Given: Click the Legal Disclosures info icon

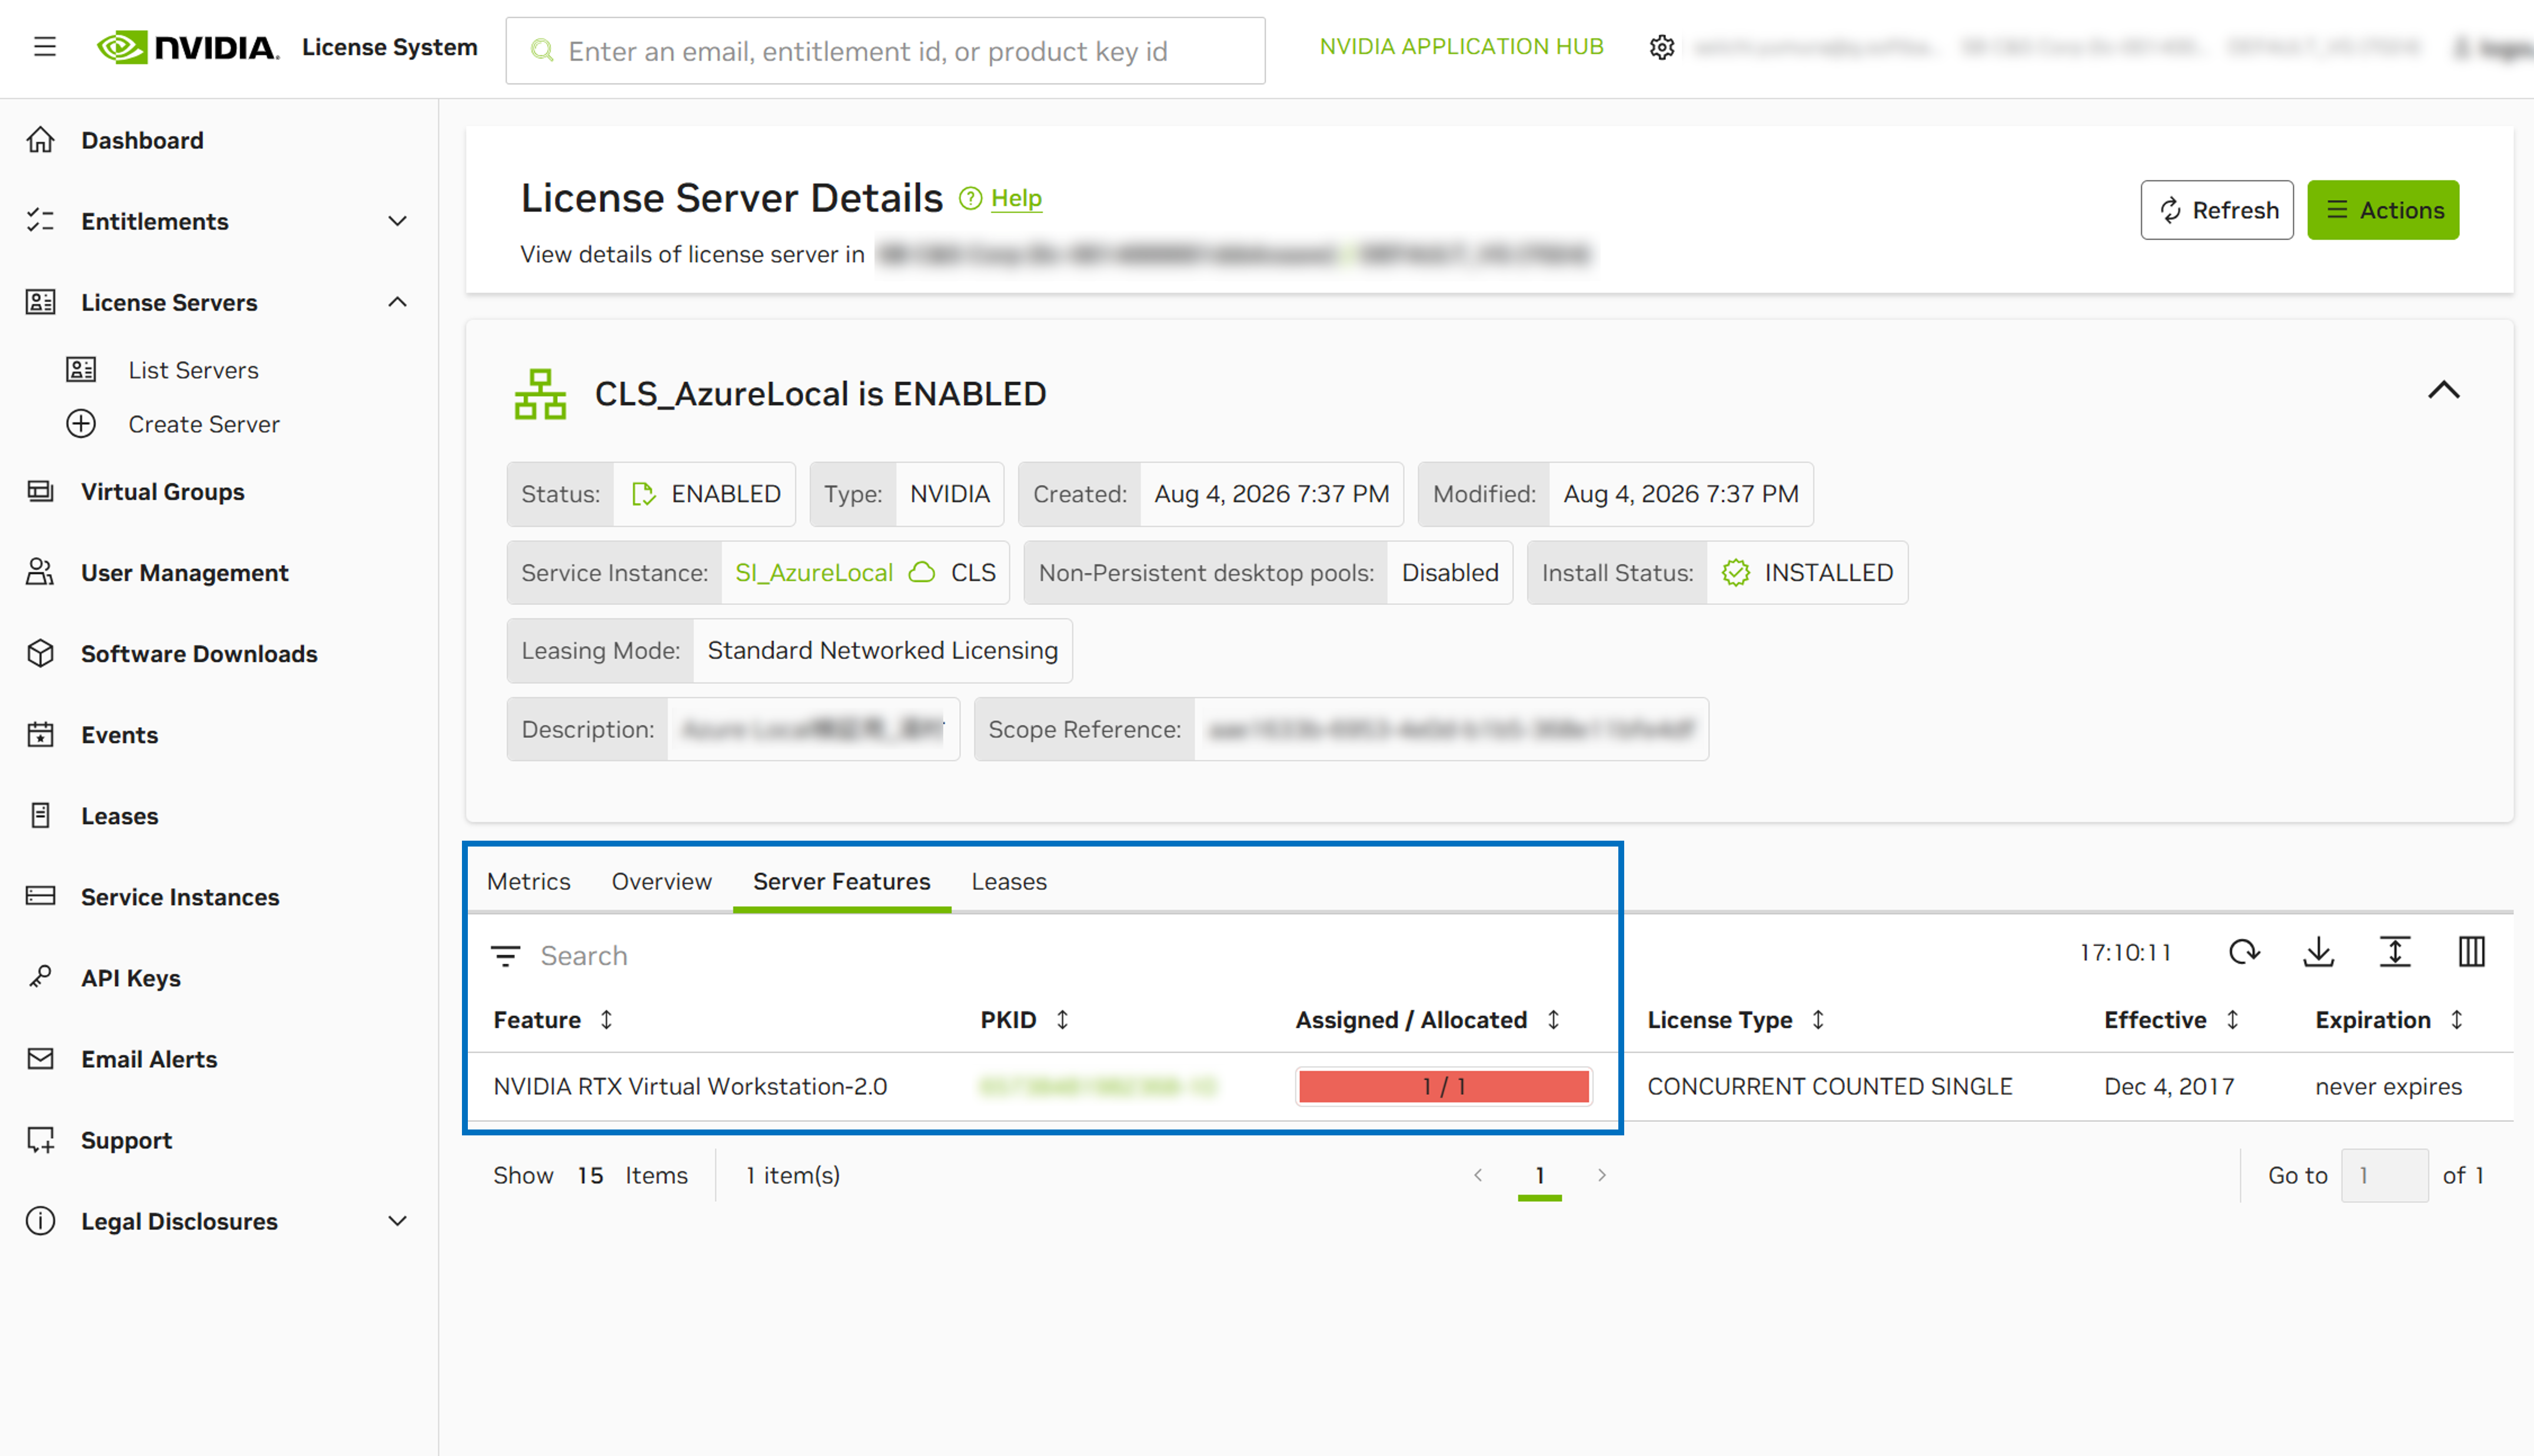Looking at the screenshot, I should coord(41,1221).
